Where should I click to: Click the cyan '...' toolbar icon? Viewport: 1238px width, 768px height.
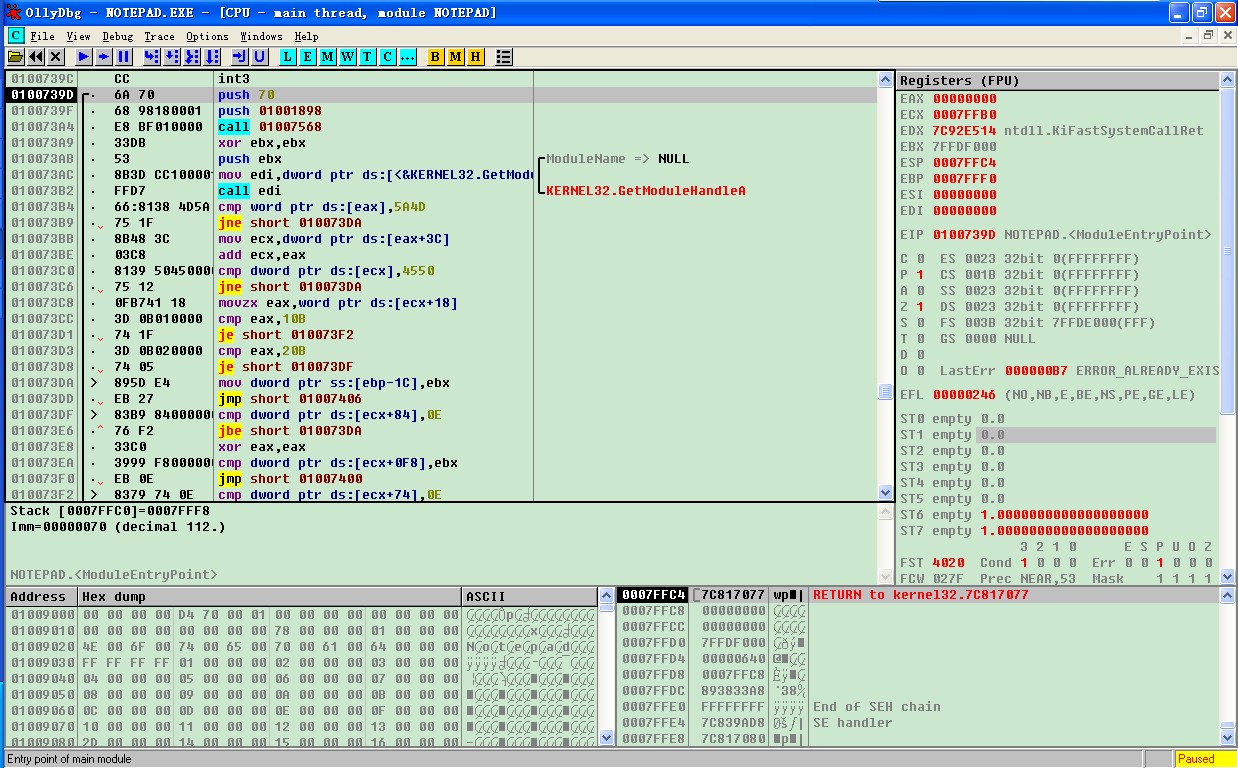click(x=408, y=57)
